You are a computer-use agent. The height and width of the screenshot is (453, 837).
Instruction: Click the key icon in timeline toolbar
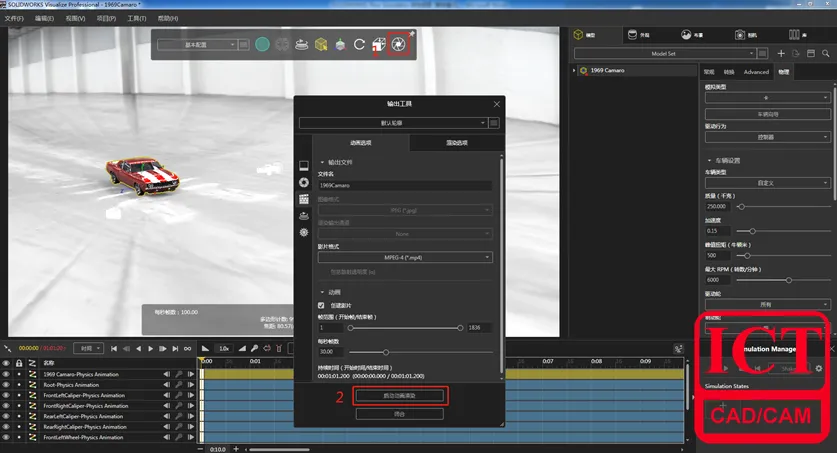click(255, 348)
